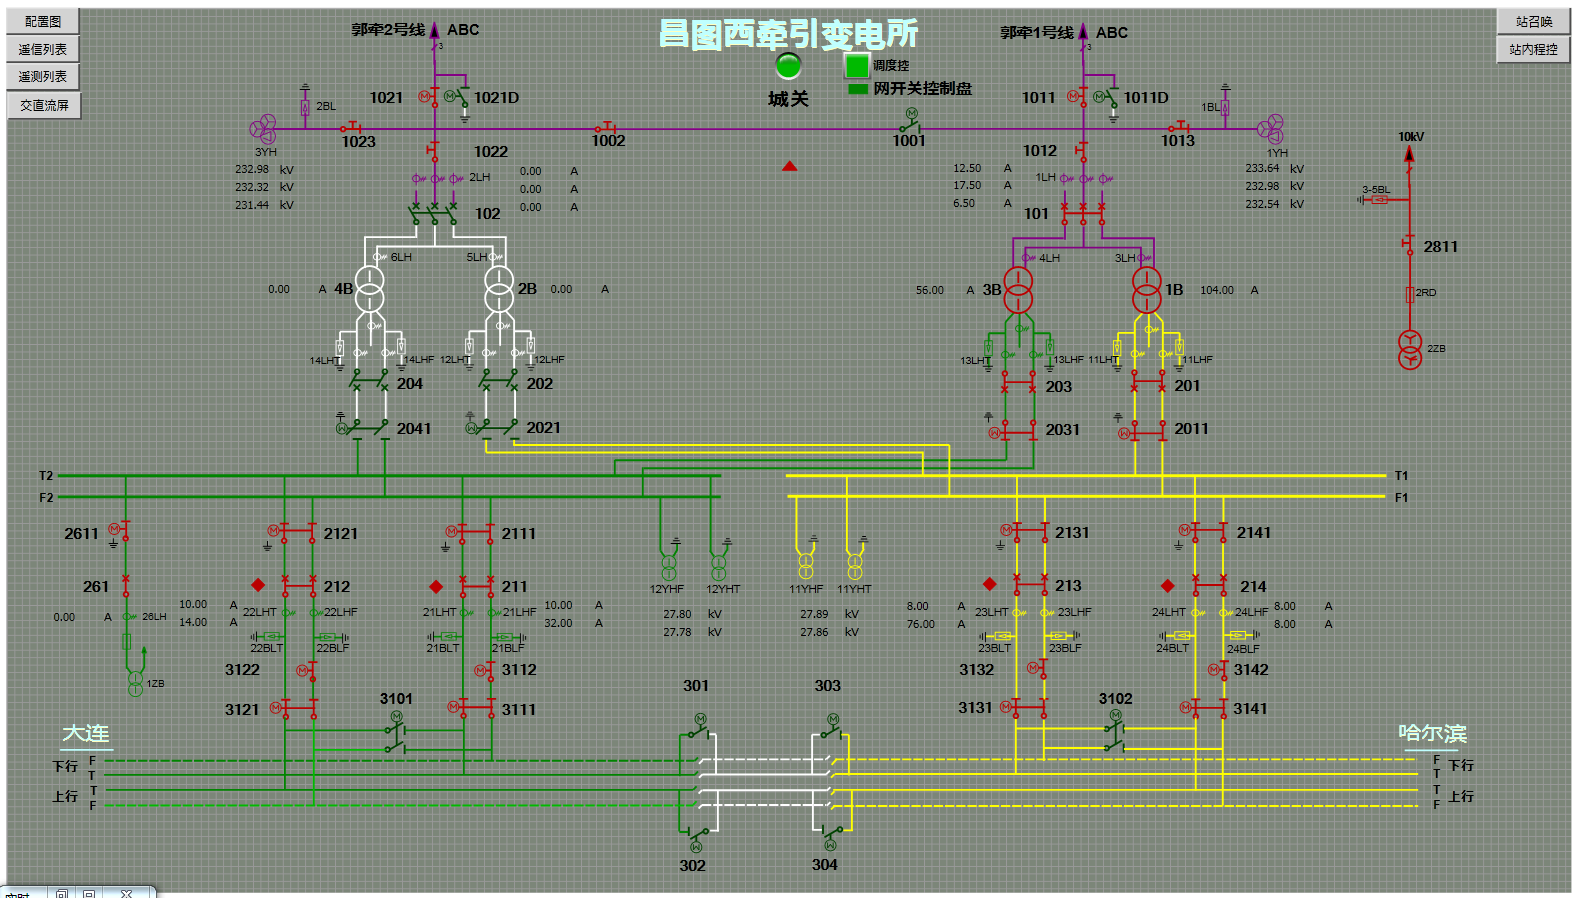Click the 2ZB red transformer icon

point(1410,350)
